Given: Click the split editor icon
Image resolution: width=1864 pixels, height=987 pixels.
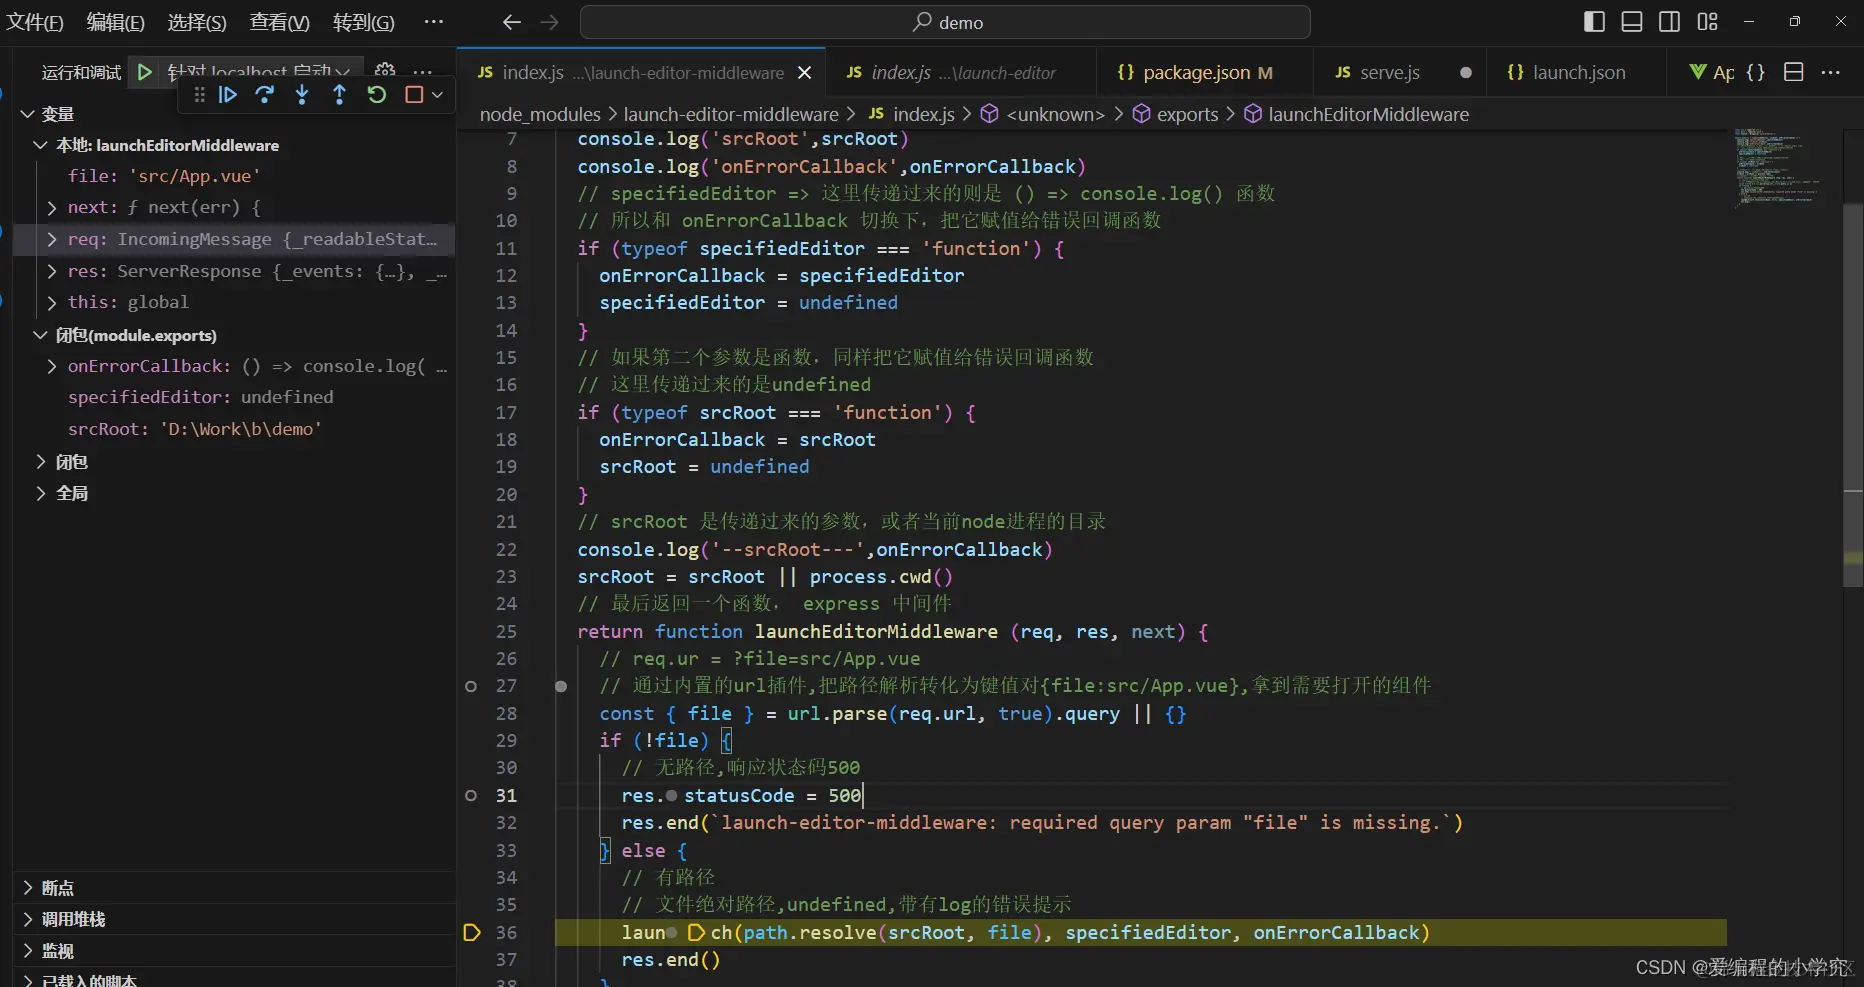Looking at the screenshot, I should (1794, 72).
